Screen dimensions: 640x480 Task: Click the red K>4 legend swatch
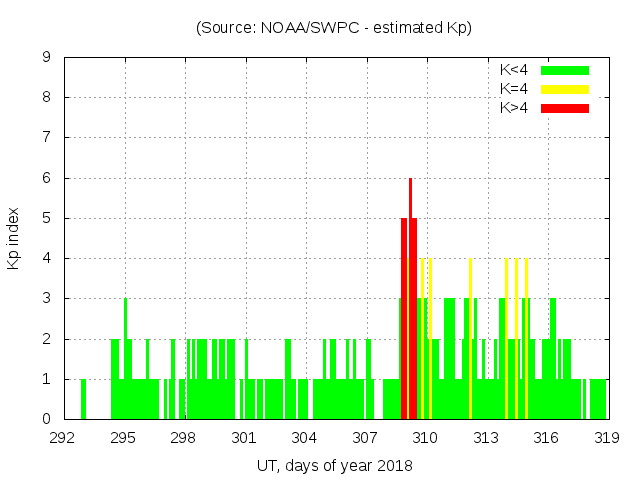565,108
